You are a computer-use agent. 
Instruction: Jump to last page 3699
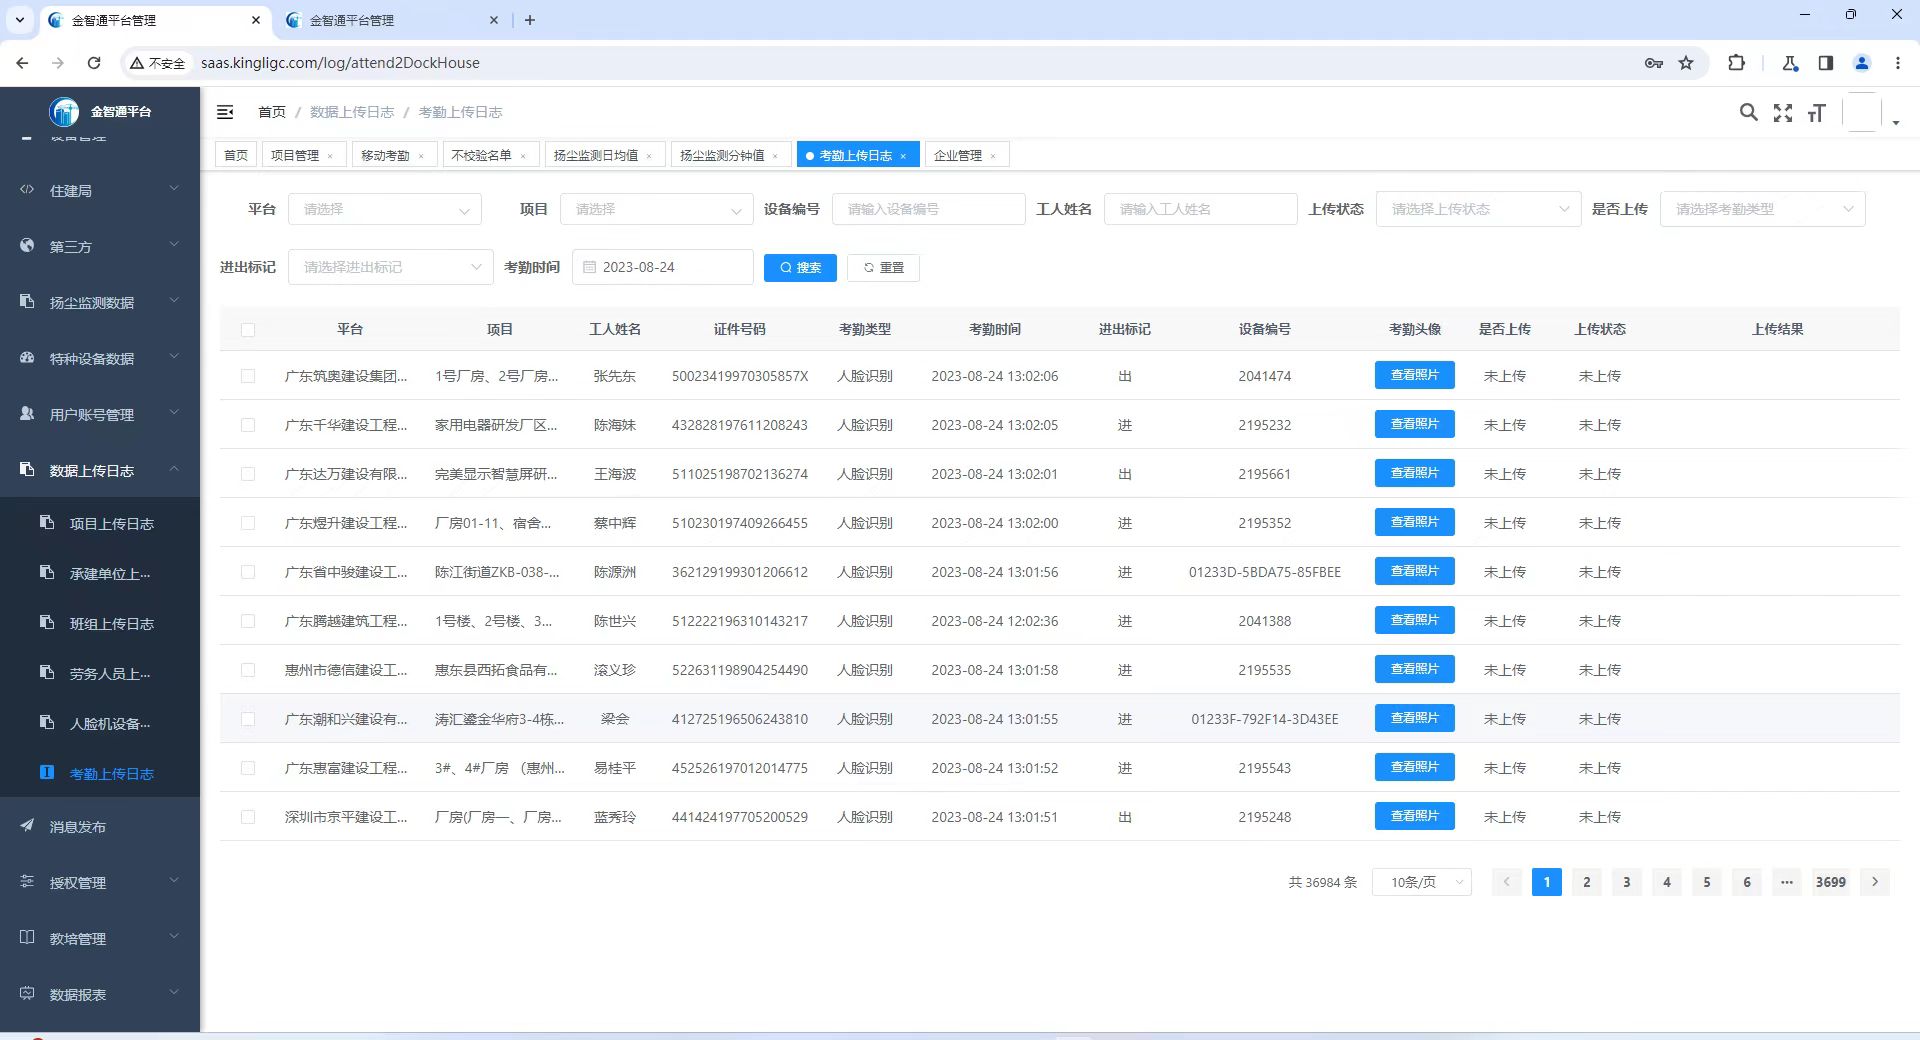coord(1831,882)
